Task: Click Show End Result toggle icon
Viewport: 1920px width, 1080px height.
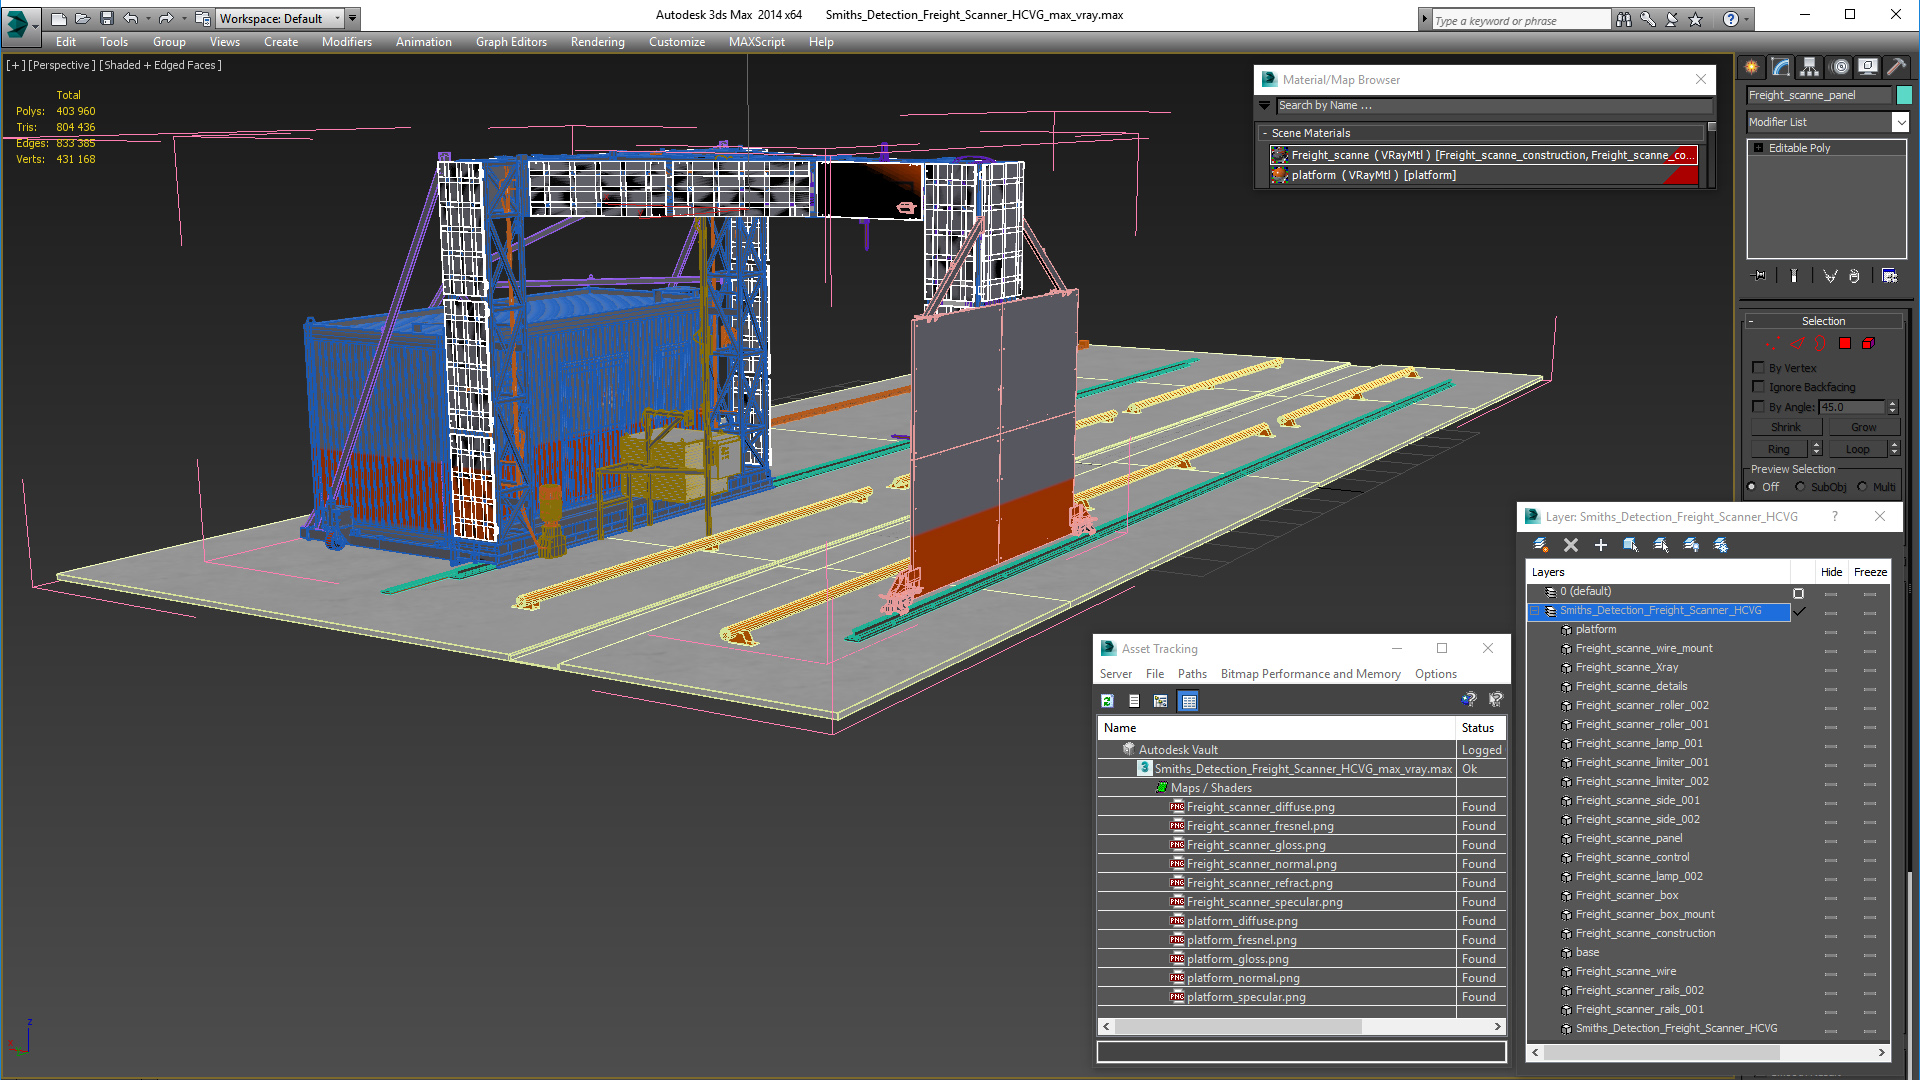Action: click(1794, 276)
